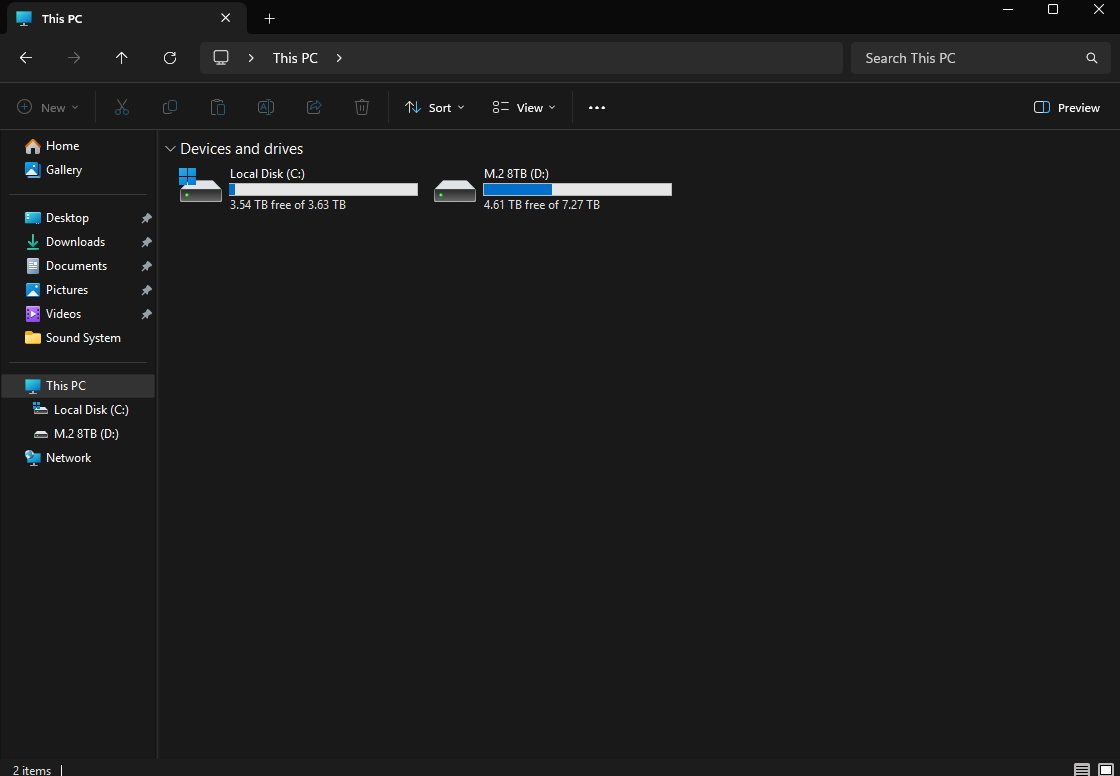Click chevron before This PC in address bar
Image resolution: width=1120 pixels, height=776 pixels.
tap(251, 58)
